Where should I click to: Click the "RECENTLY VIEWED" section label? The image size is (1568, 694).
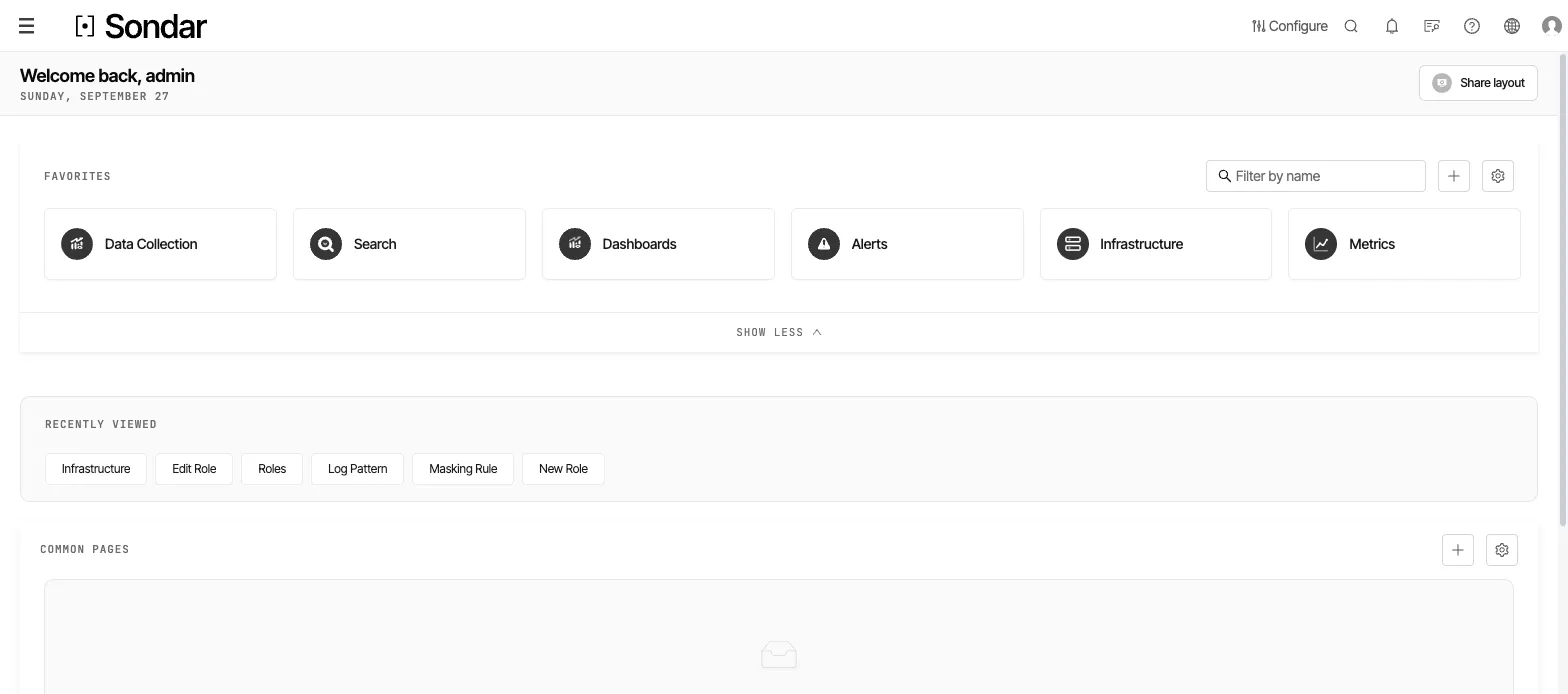pos(101,424)
